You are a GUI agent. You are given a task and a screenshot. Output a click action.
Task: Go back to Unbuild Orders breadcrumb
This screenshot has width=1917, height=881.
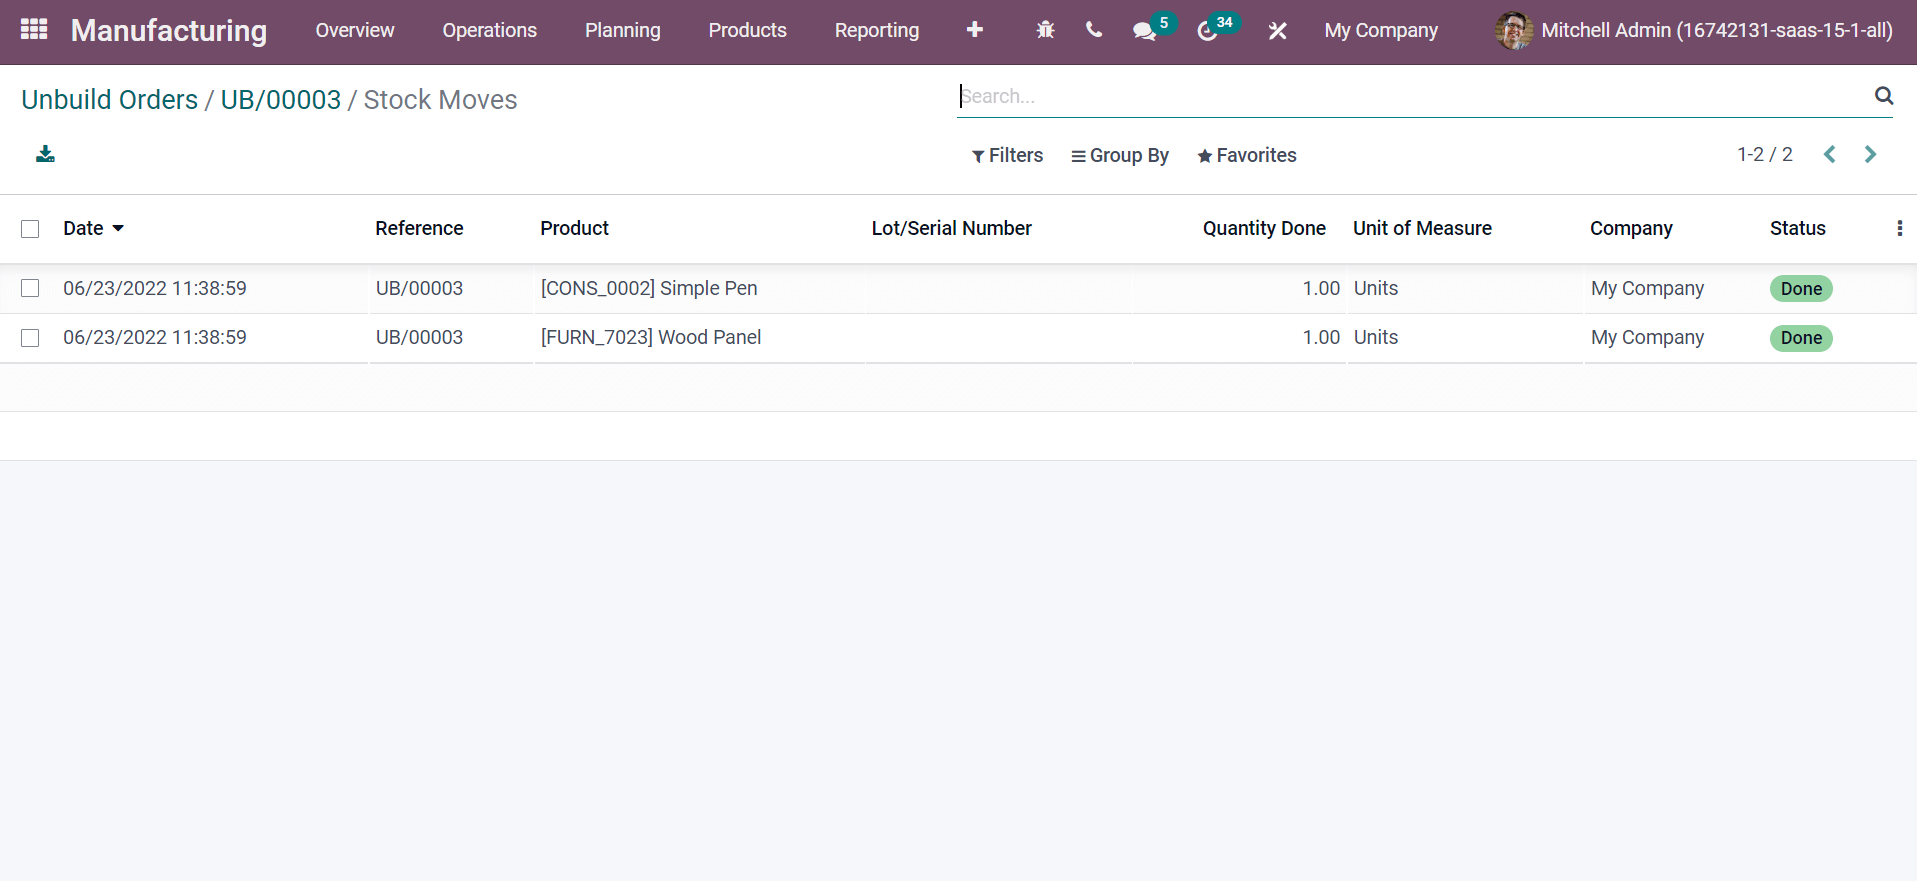(110, 100)
